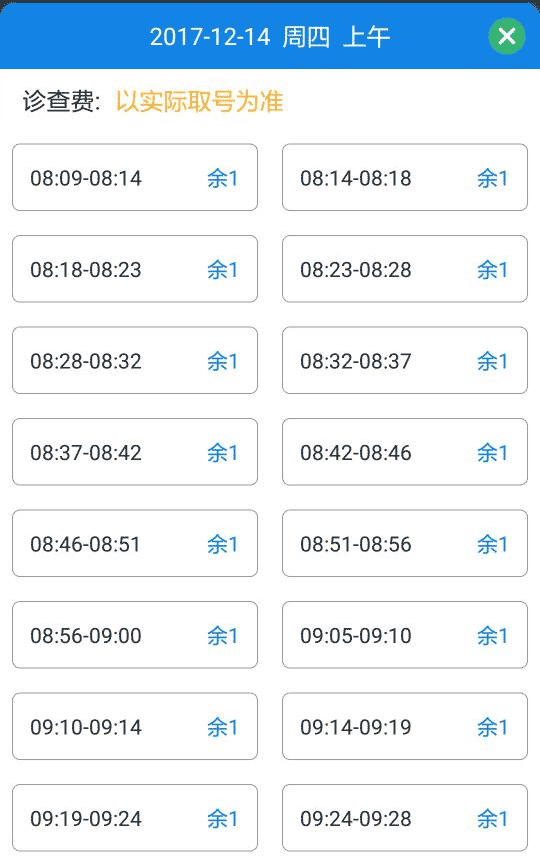Tap the 09:05-09:10 appointment slot
This screenshot has width=540, height=863.
[405, 635]
